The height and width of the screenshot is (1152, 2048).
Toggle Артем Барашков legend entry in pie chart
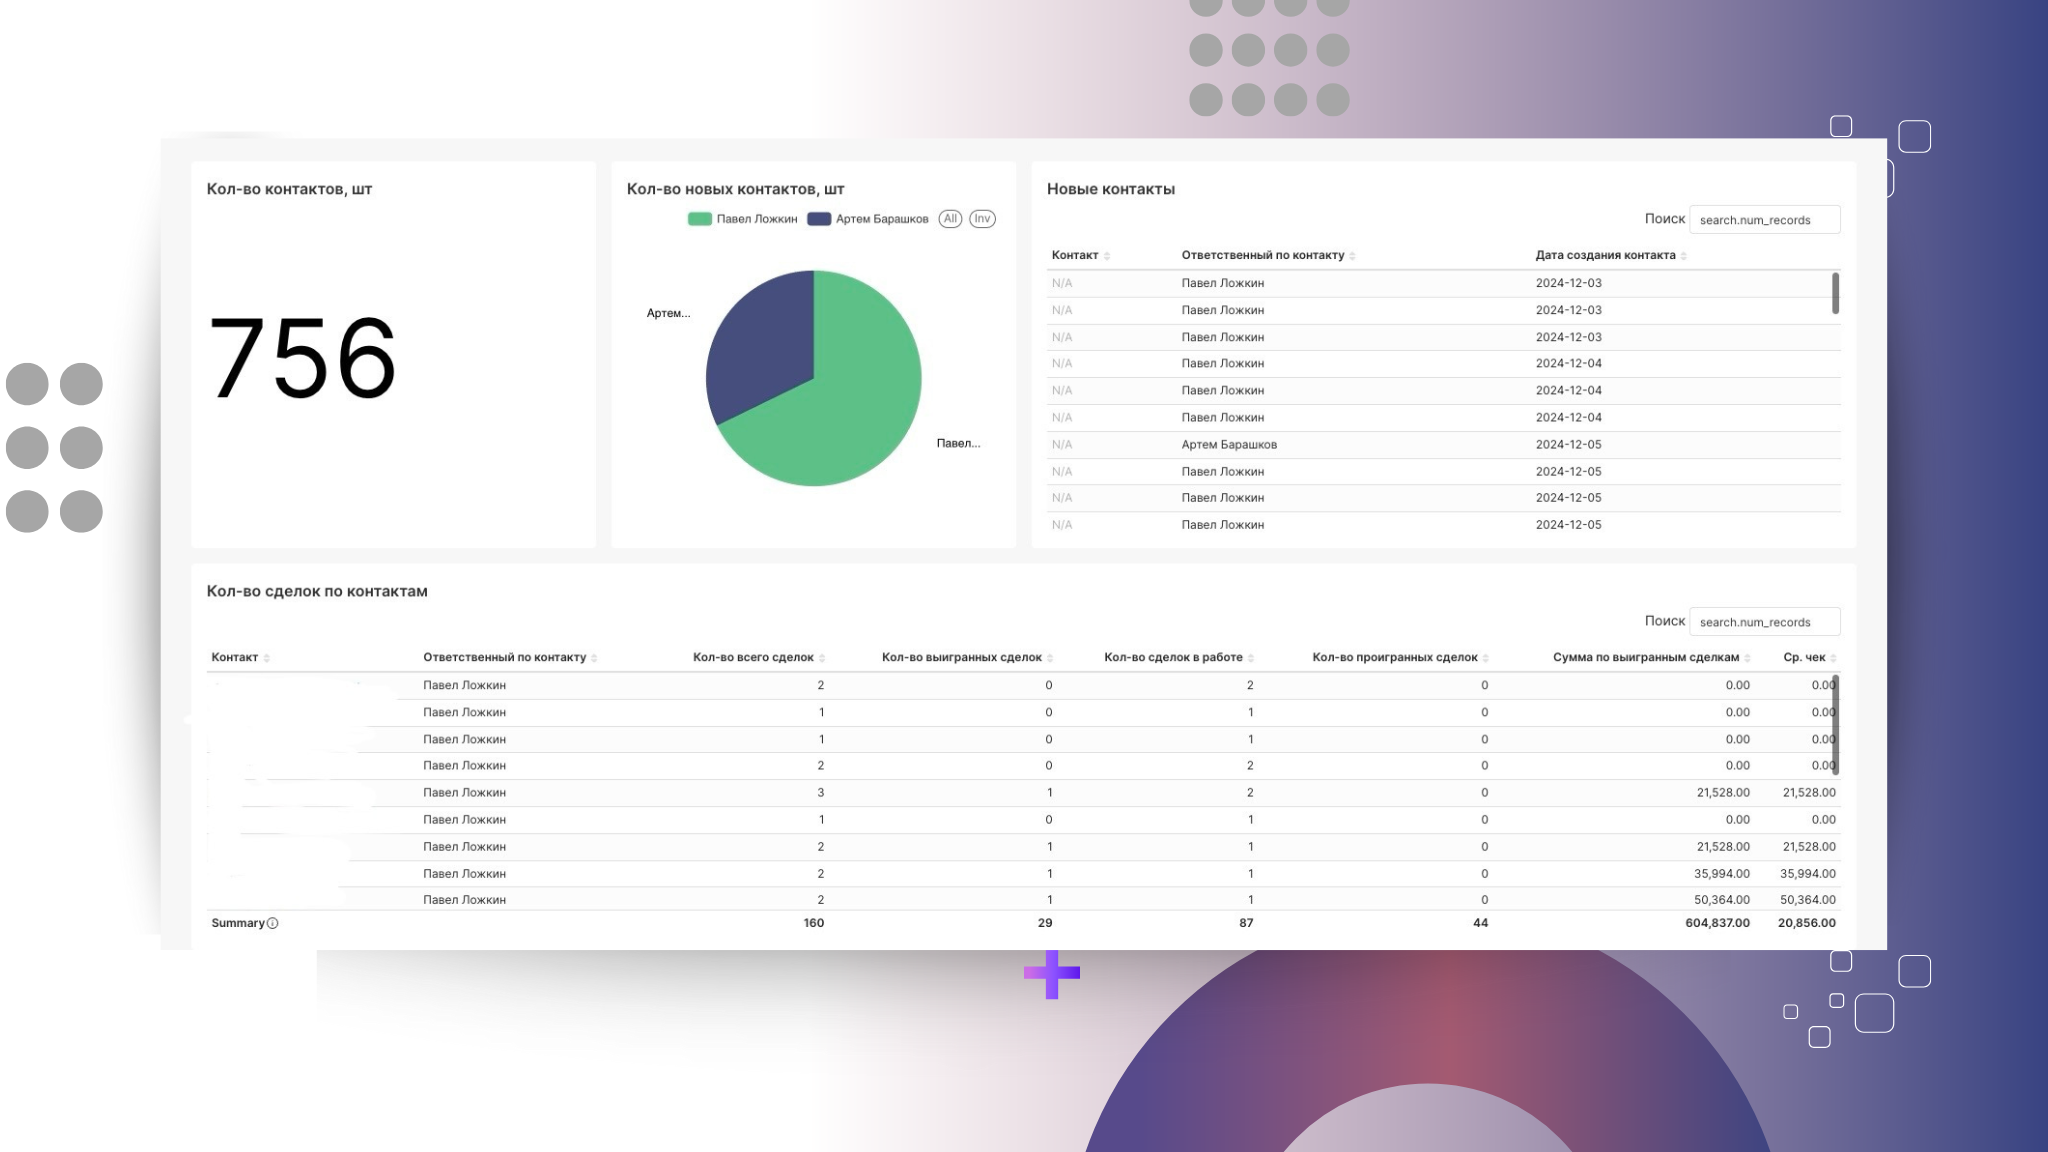click(868, 219)
